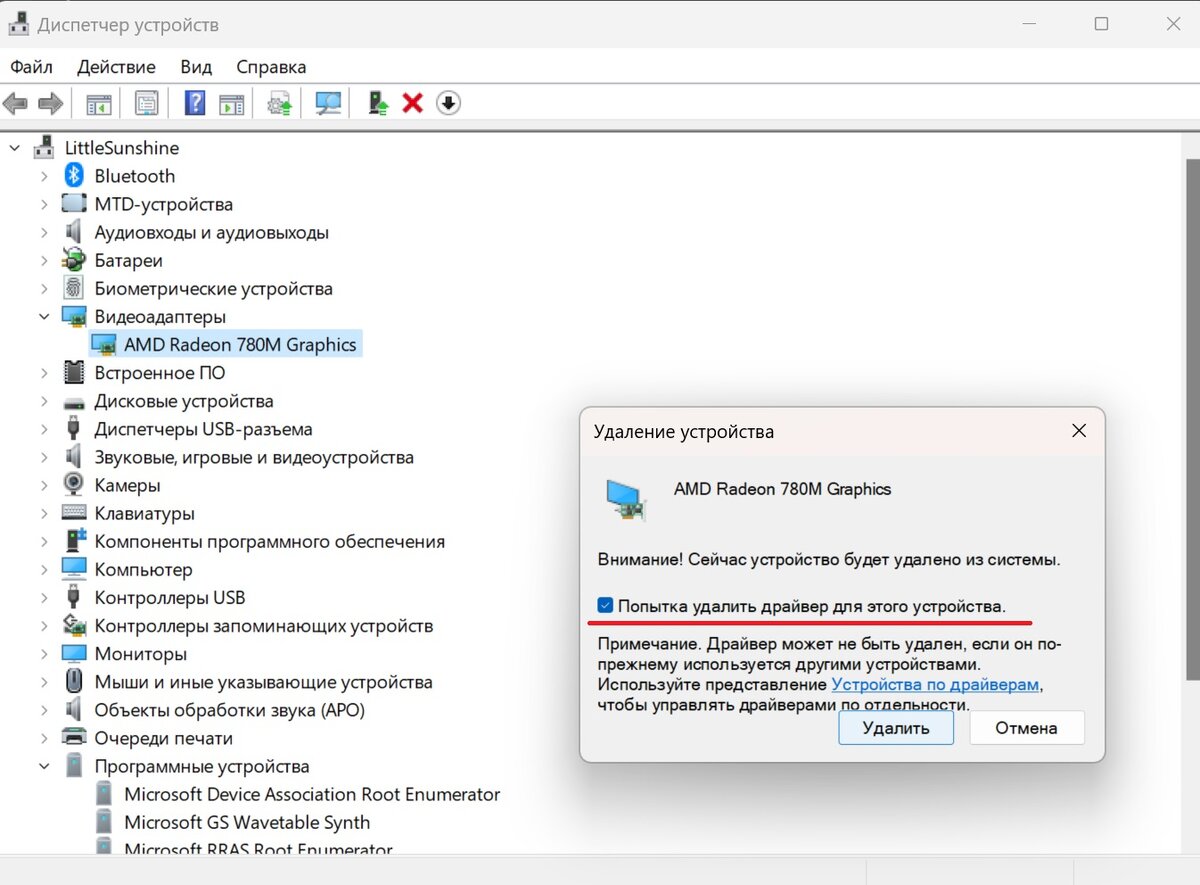Image resolution: width=1200 pixels, height=885 pixels.
Task: Click the Объекты обработки звука (APO) label
Action: coord(230,710)
